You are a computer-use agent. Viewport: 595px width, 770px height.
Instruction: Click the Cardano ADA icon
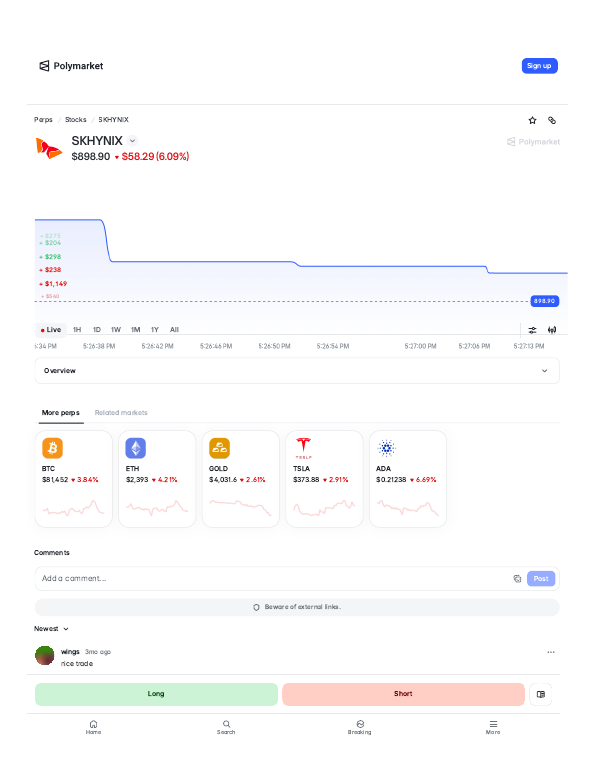click(x=386, y=448)
